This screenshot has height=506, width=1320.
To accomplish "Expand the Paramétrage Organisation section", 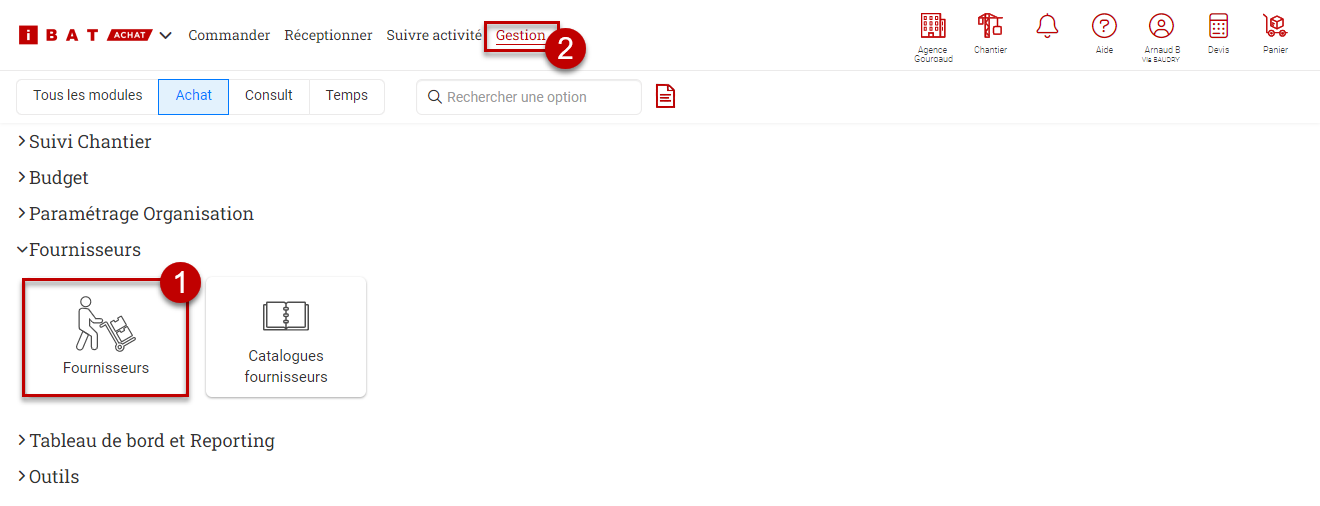I will pyautogui.click(x=136, y=214).
